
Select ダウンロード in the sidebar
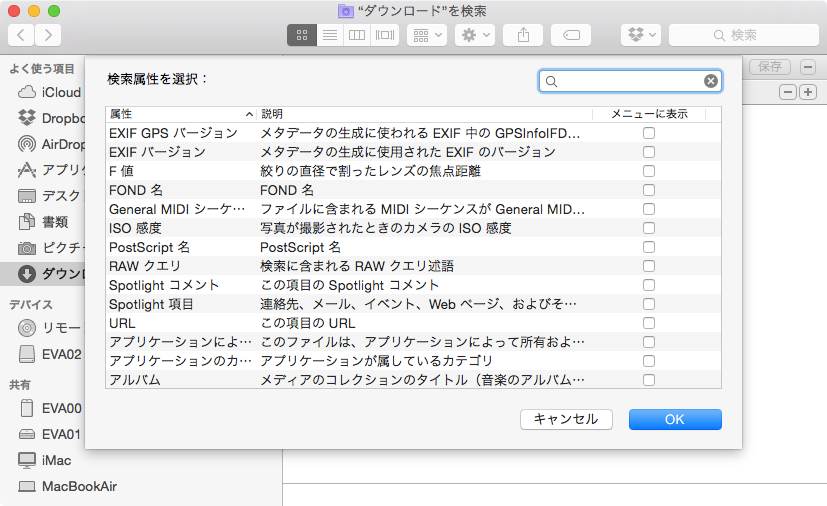click(x=42, y=274)
